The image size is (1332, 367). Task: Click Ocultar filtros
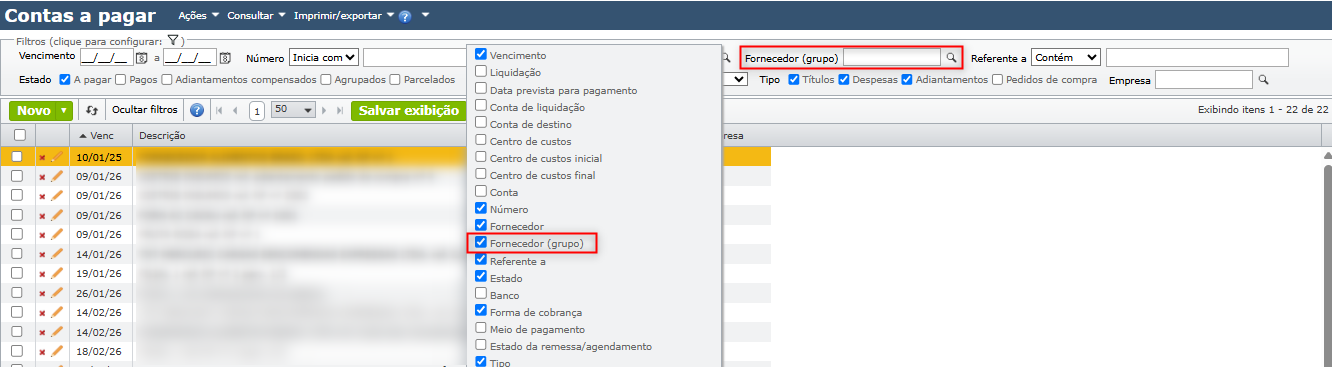(145, 110)
